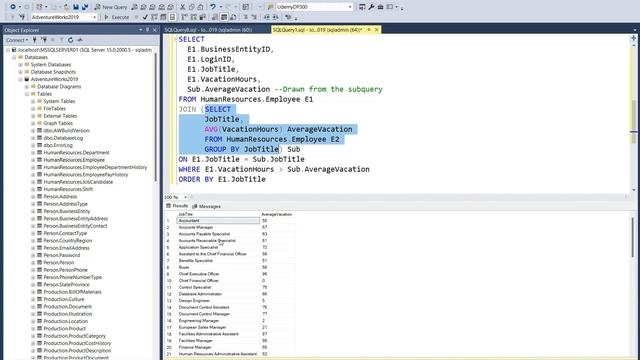This screenshot has height=360, width=640.
Task: Click the results grid vertical scrollbar
Action: (633, 237)
